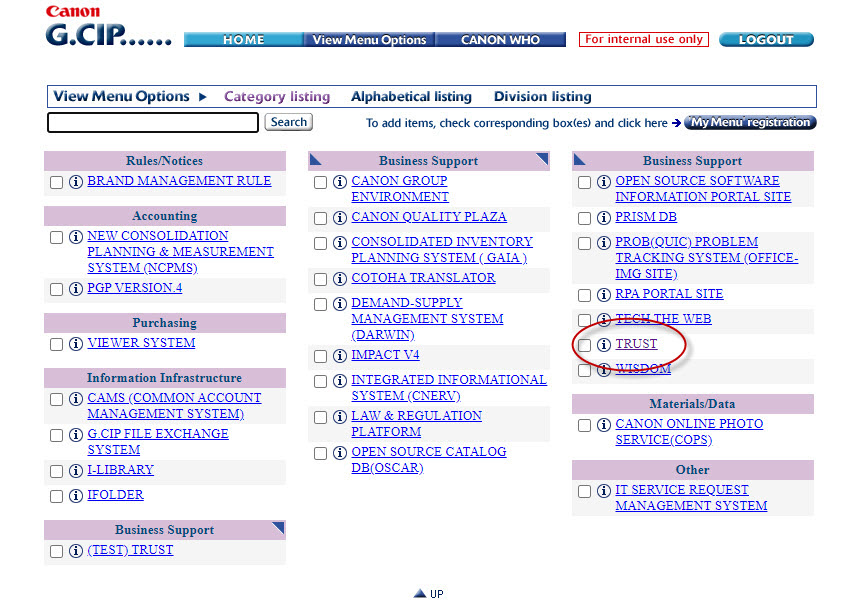
Task: Select the VIEWER SYSTEM checkbox
Action: pos(56,344)
